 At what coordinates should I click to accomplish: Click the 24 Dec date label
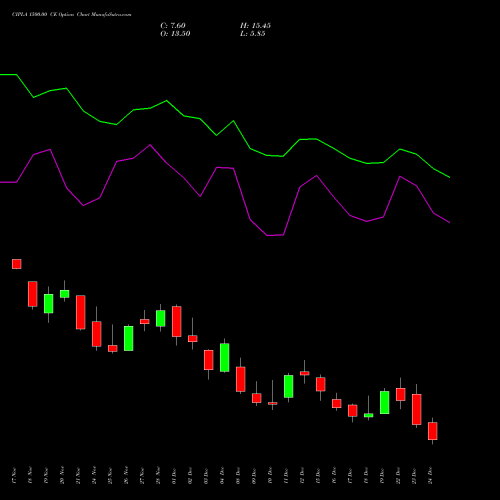pyautogui.click(x=430, y=476)
